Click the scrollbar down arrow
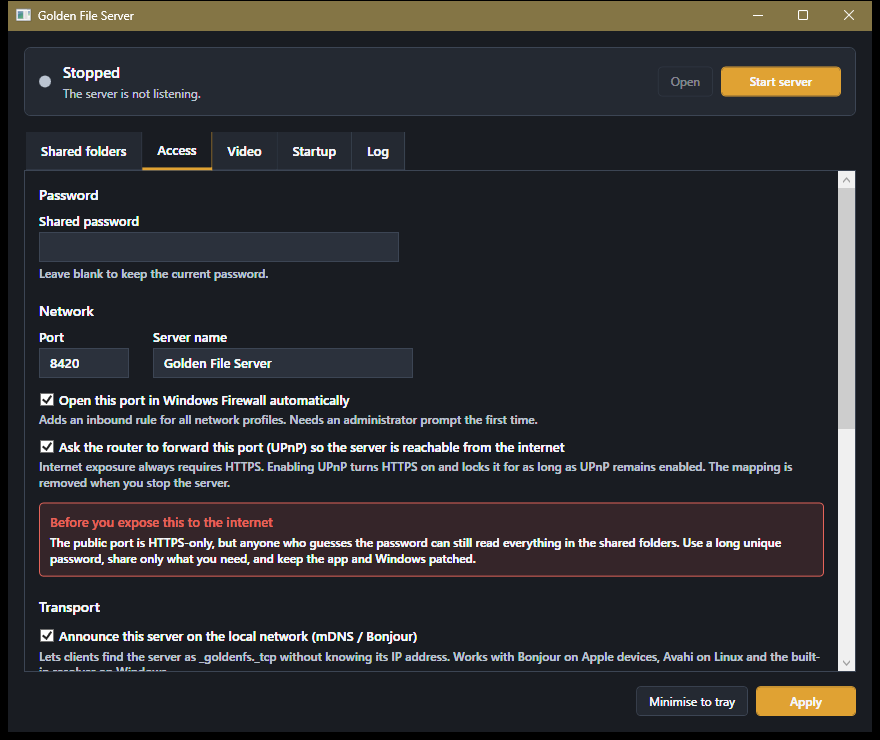 (846, 663)
